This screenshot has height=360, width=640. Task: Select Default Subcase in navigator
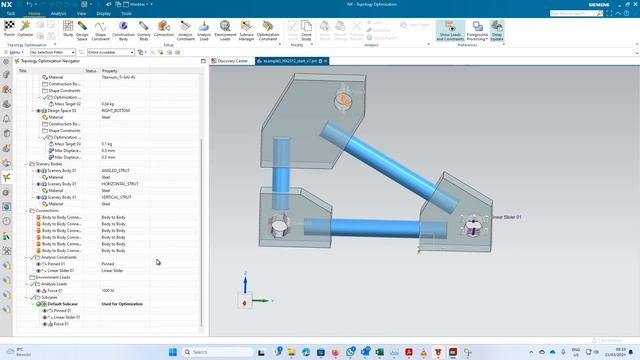62,304
